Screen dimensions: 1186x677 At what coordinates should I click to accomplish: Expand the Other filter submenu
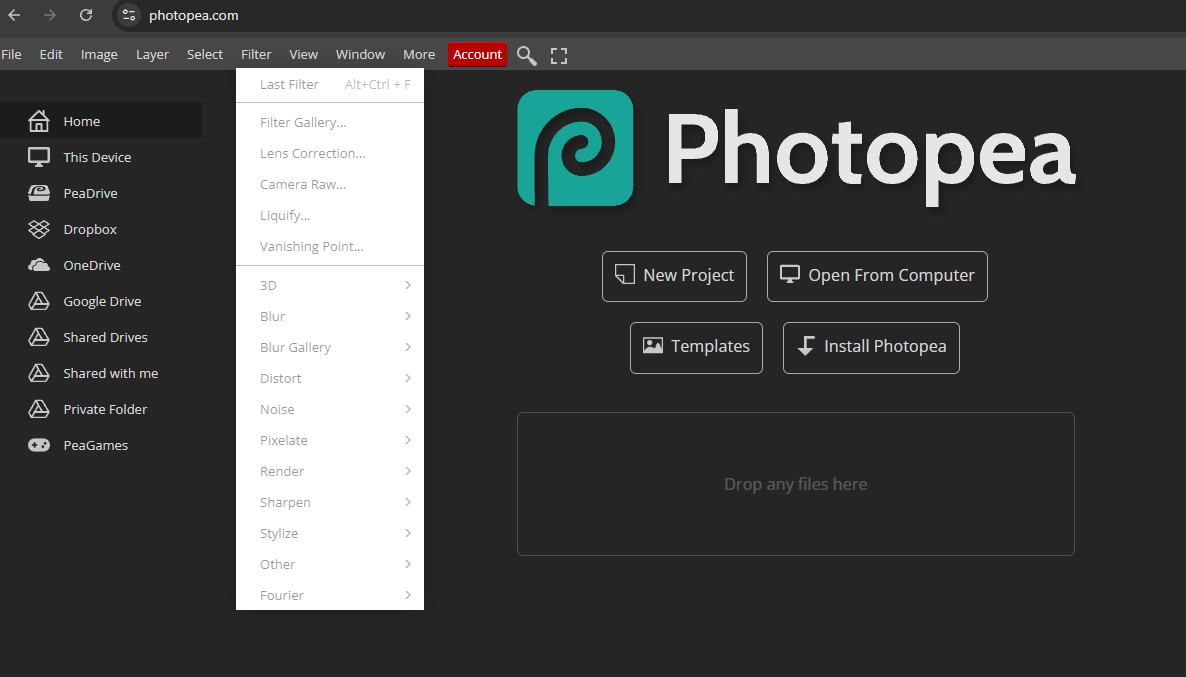click(330, 564)
